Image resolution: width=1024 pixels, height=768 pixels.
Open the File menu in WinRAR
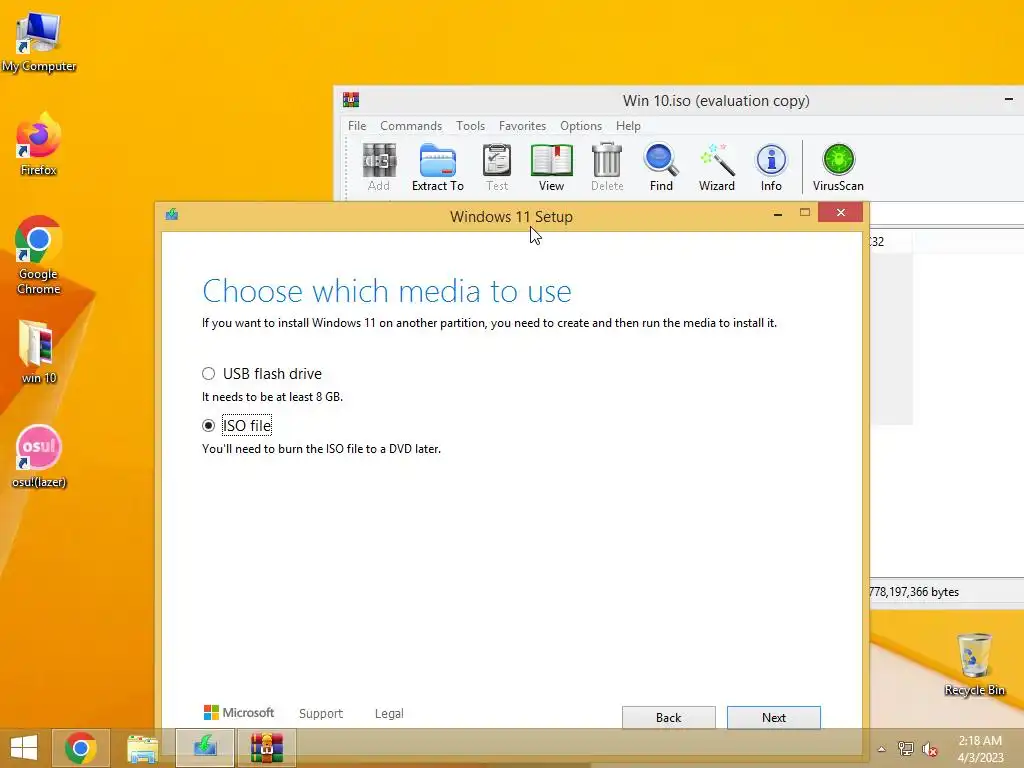[357, 125]
